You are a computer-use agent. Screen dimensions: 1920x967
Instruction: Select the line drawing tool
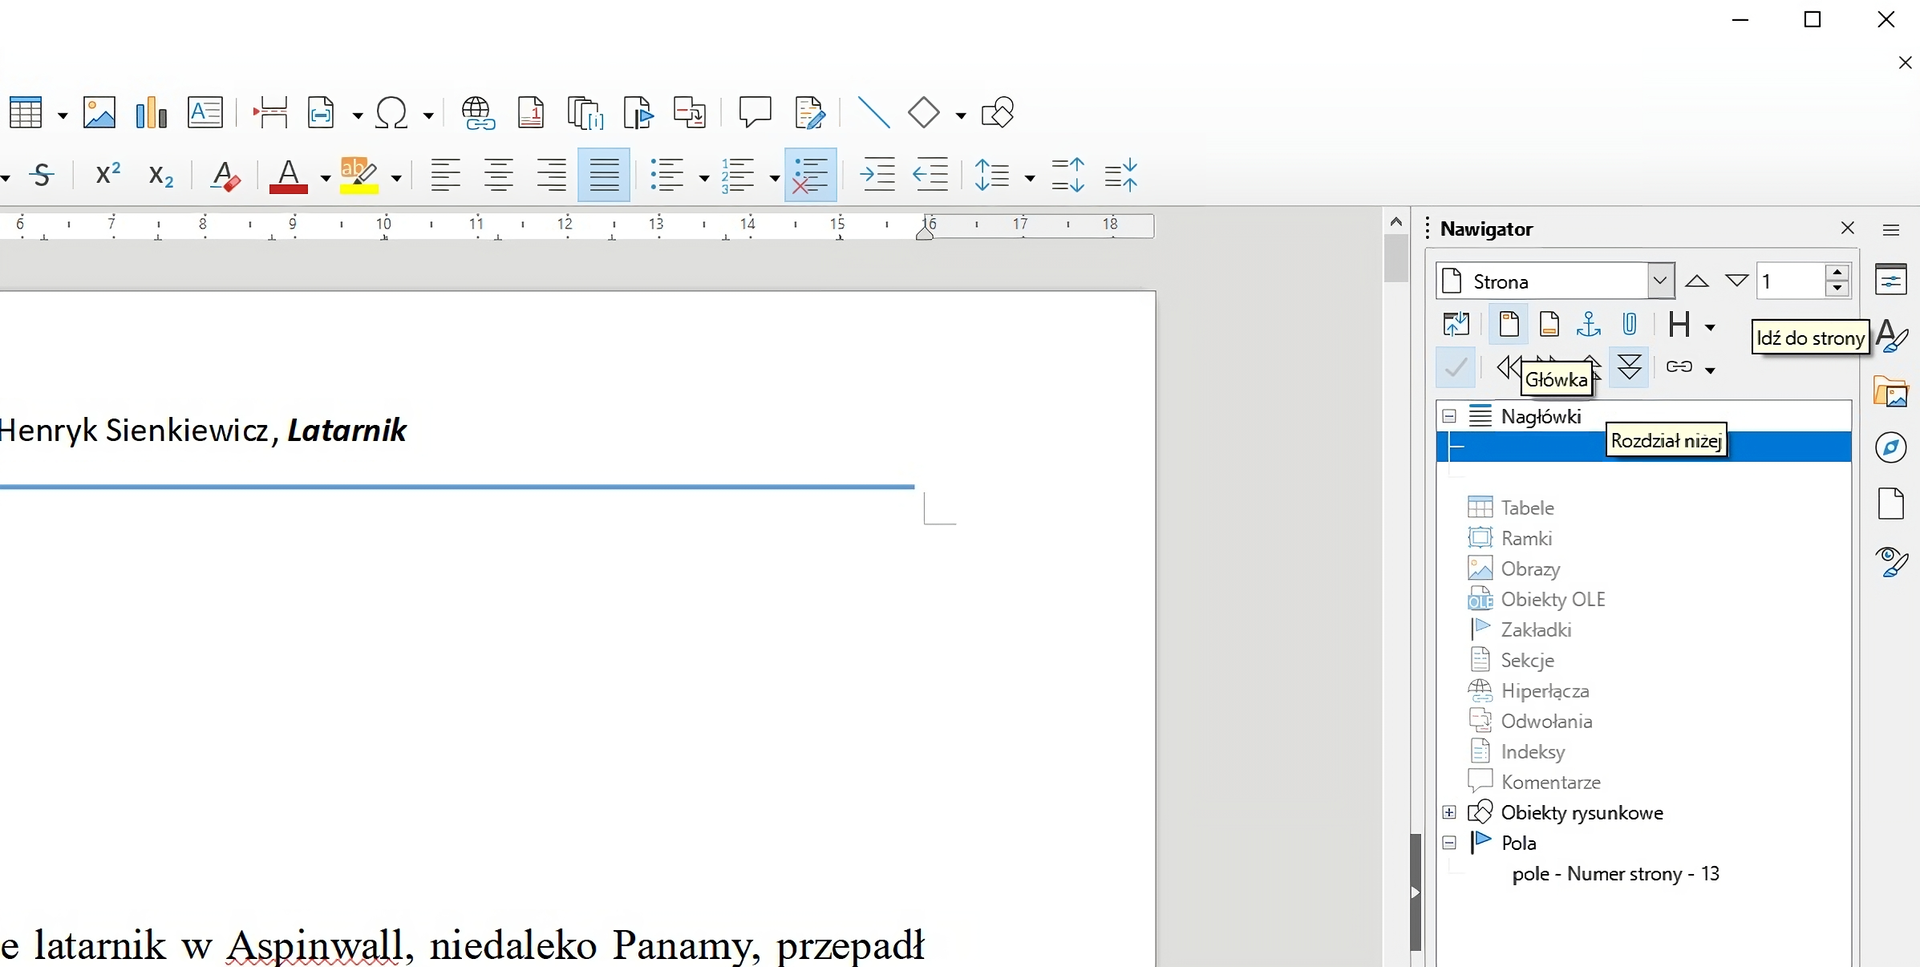874,113
